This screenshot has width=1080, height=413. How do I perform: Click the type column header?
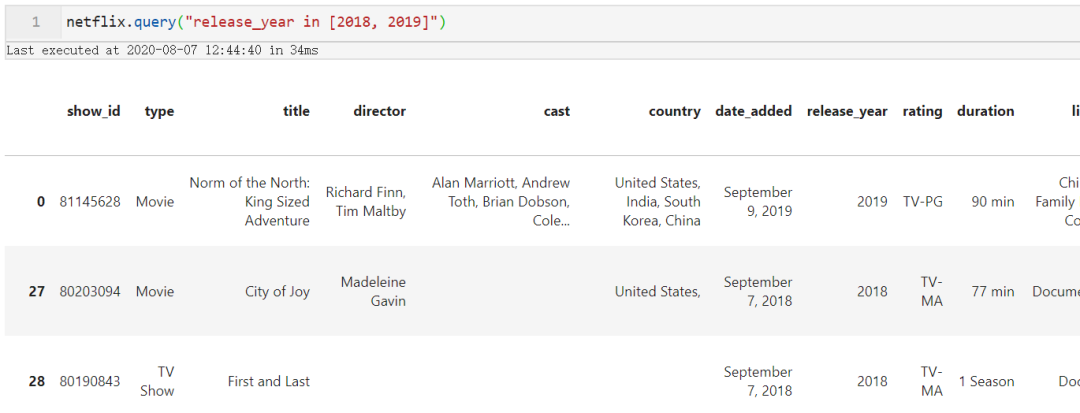point(159,111)
